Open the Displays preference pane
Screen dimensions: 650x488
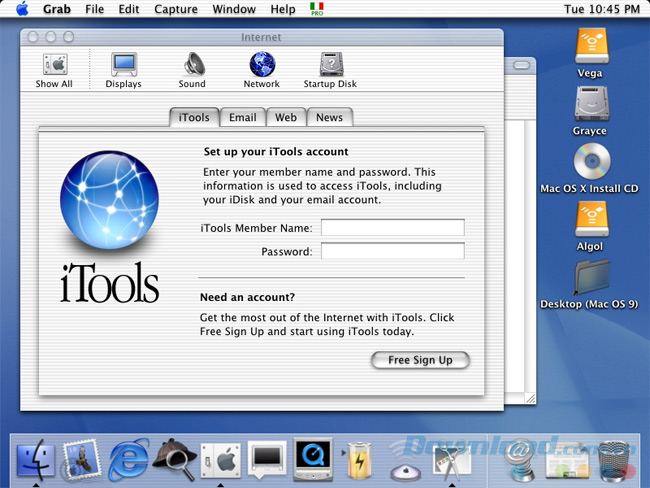pos(124,66)
